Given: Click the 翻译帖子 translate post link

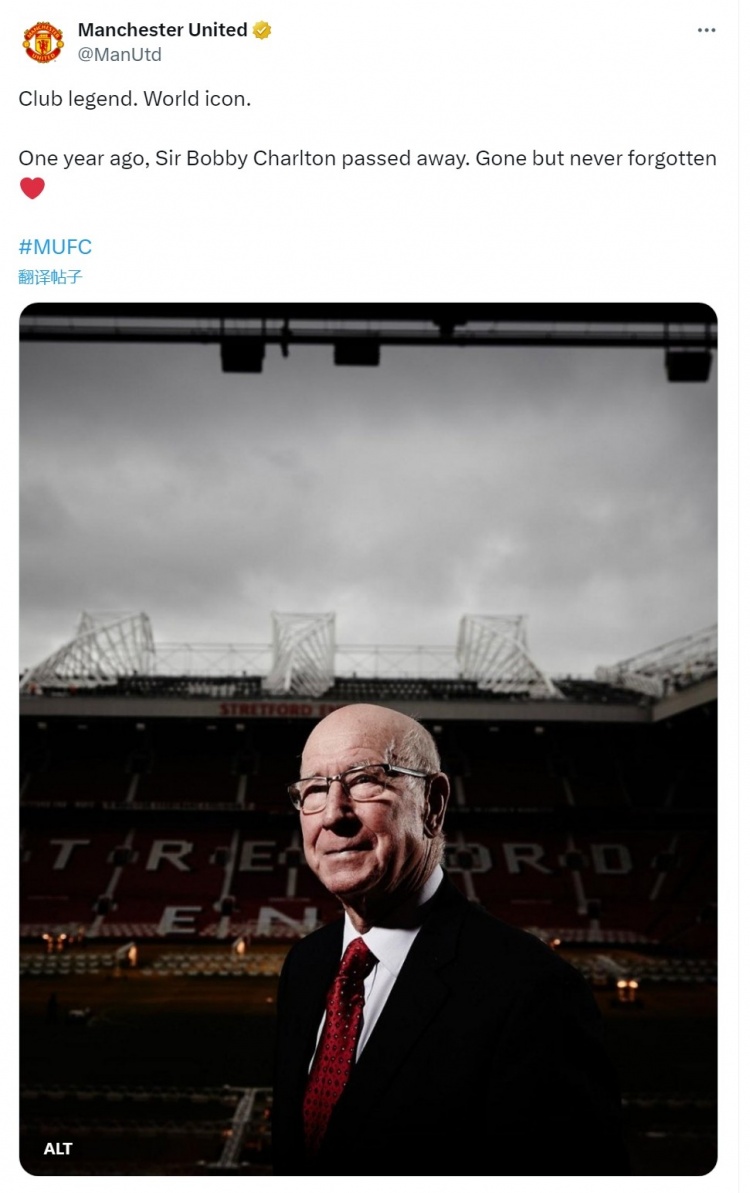Looking at the screenshot, I should (x=50, y=277).
